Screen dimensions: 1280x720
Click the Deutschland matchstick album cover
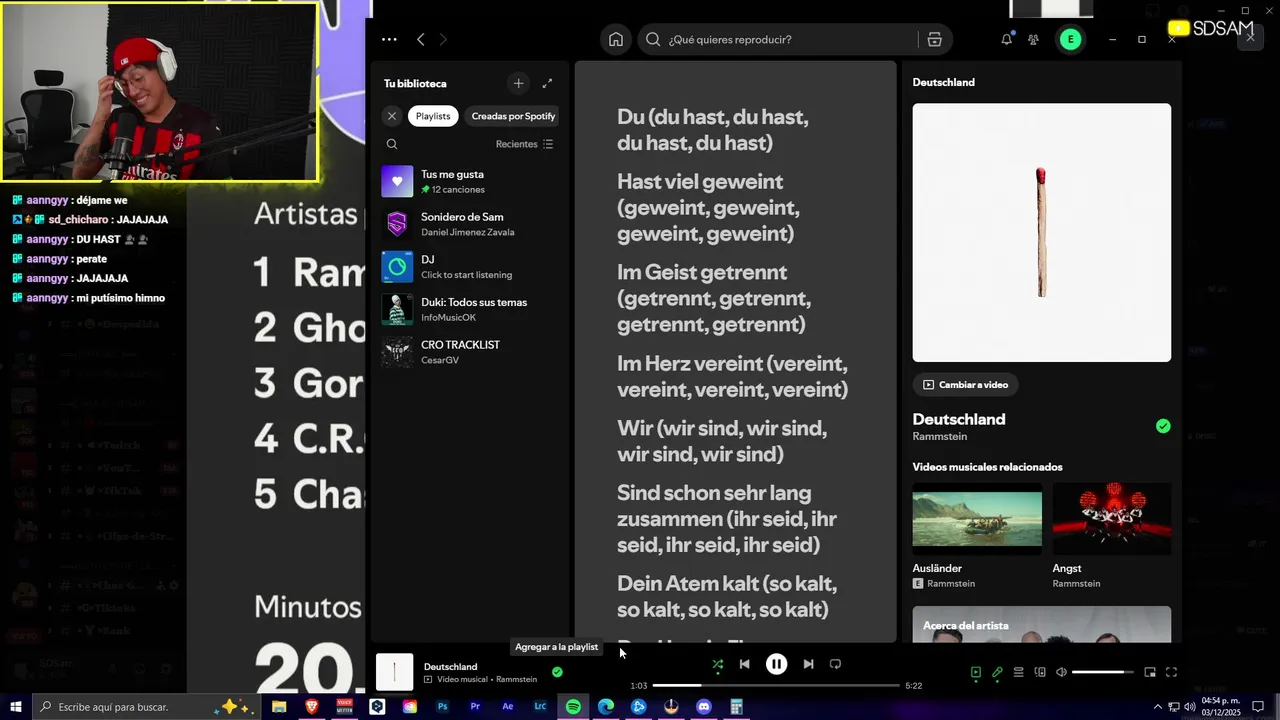(x=1041, y=232)
